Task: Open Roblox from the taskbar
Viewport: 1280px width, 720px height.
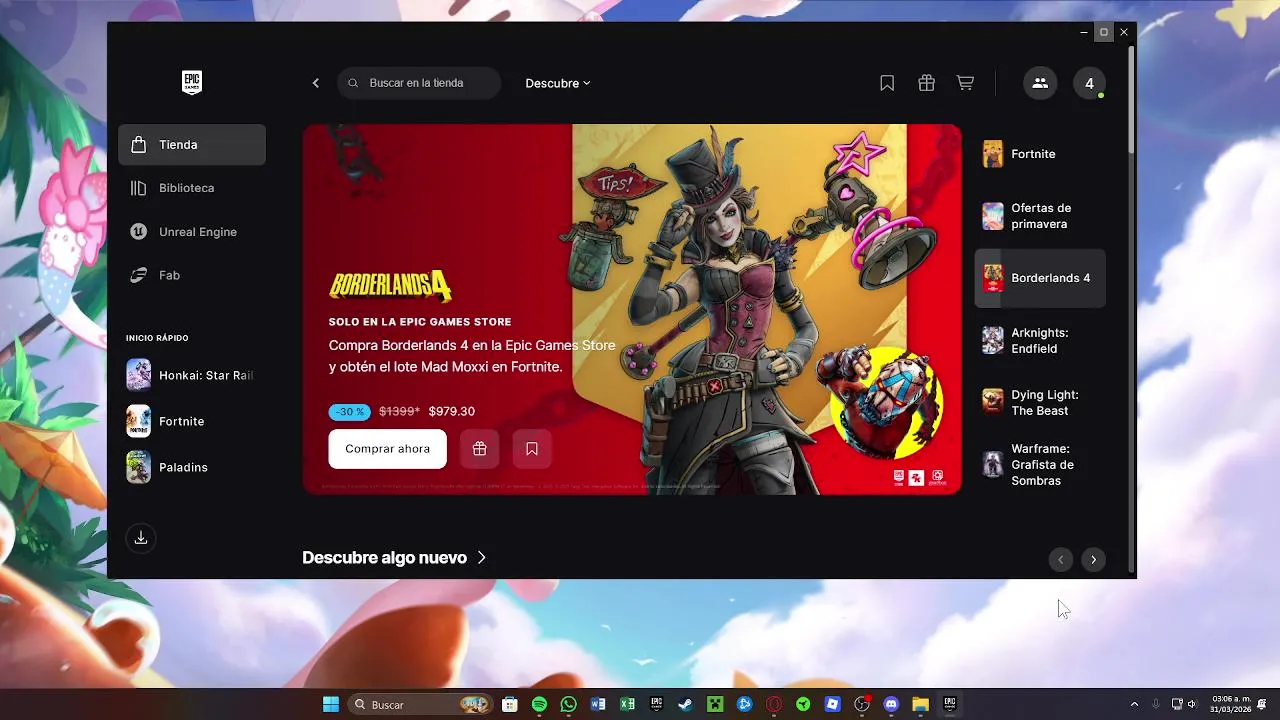Action: click(832, 704)
